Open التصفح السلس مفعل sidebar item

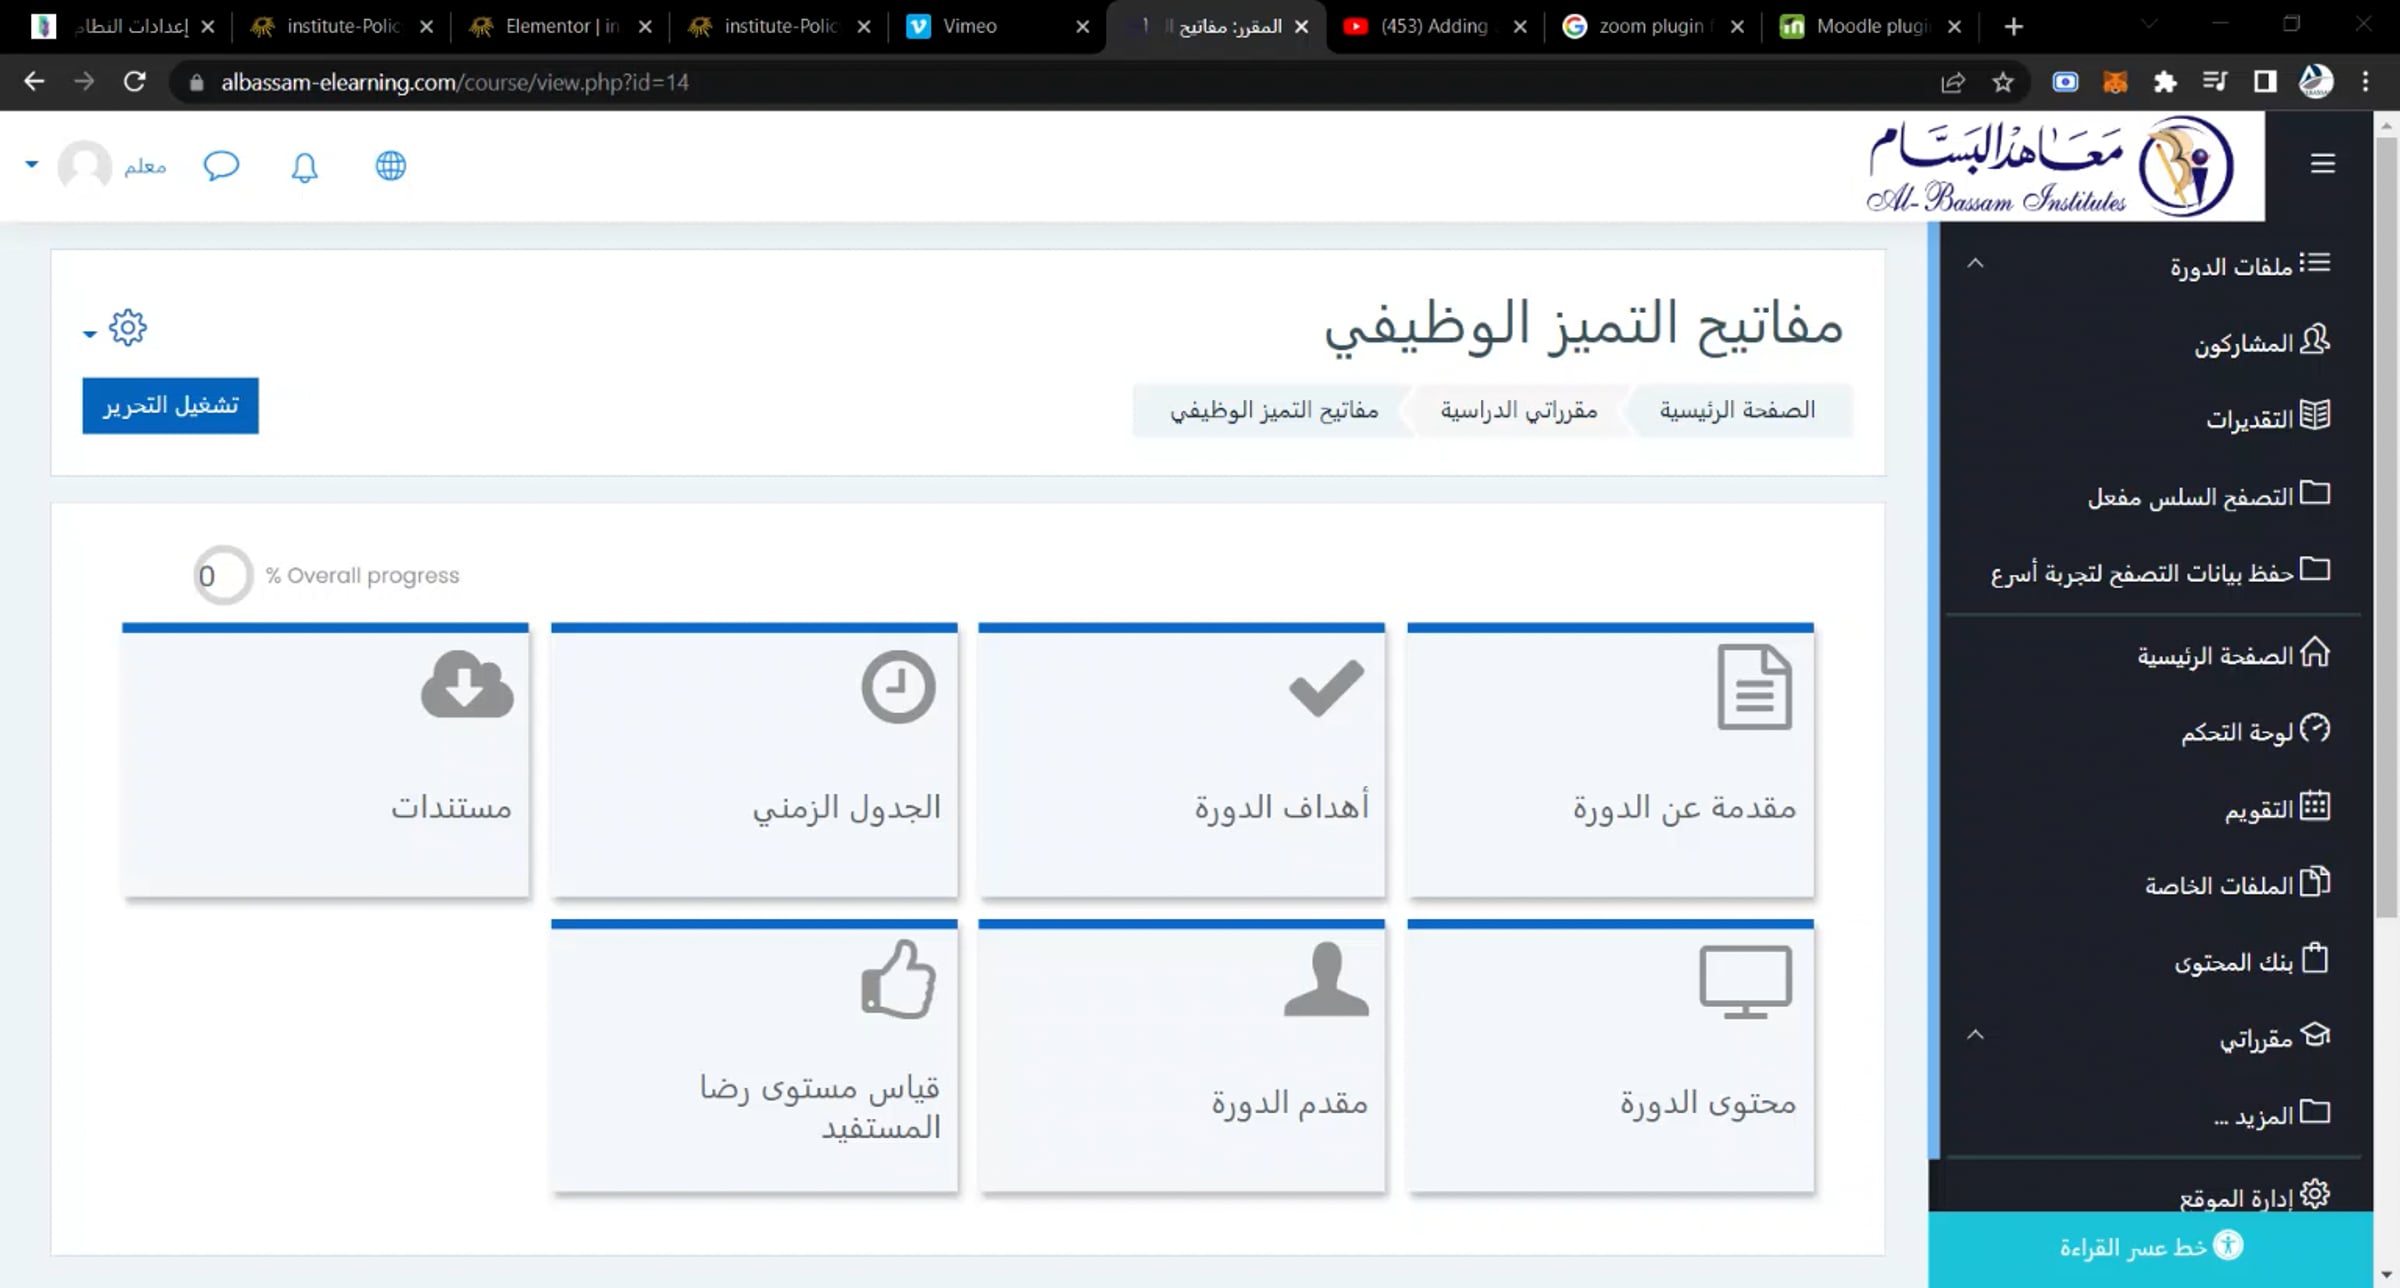pos(2209,495)
